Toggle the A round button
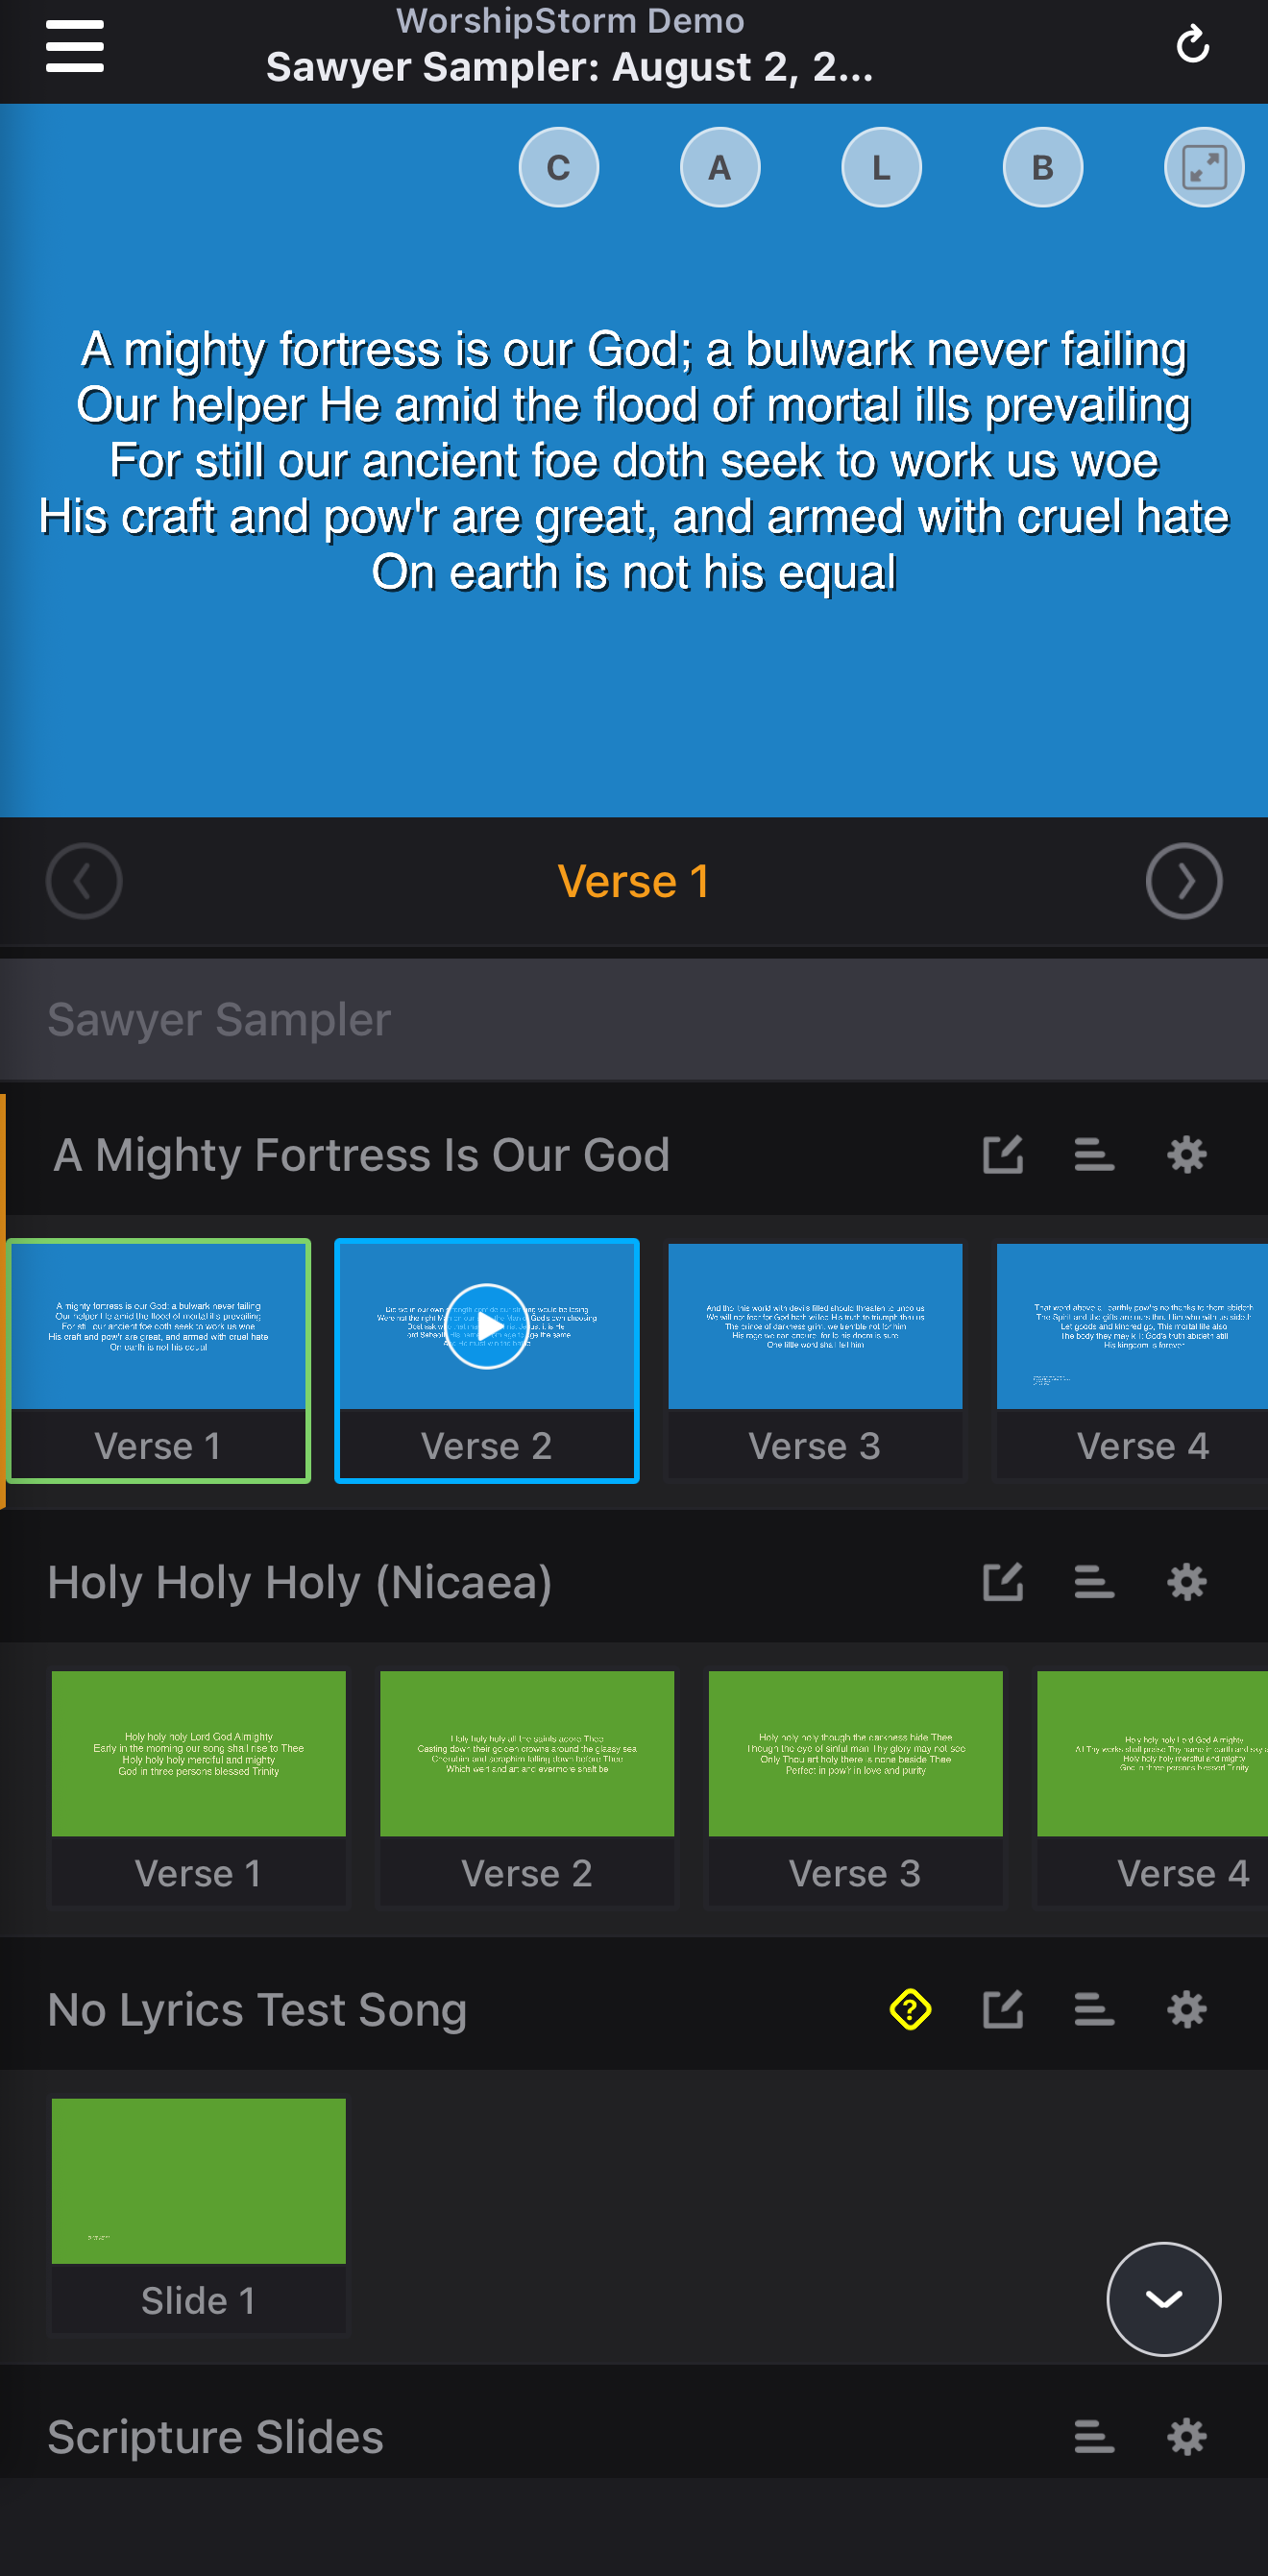This screenshot has width=1268, height=2576. click(720, 167)
